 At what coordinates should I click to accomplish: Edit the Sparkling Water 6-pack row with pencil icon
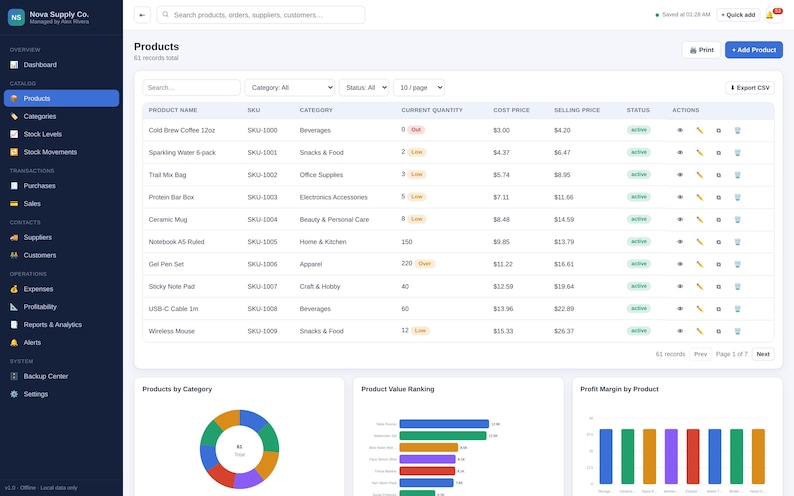click(699, 152)
